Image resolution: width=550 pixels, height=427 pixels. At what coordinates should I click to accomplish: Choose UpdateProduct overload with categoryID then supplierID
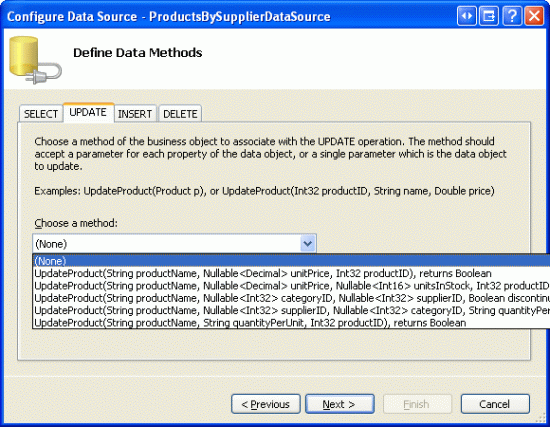[x=291, y=298]
